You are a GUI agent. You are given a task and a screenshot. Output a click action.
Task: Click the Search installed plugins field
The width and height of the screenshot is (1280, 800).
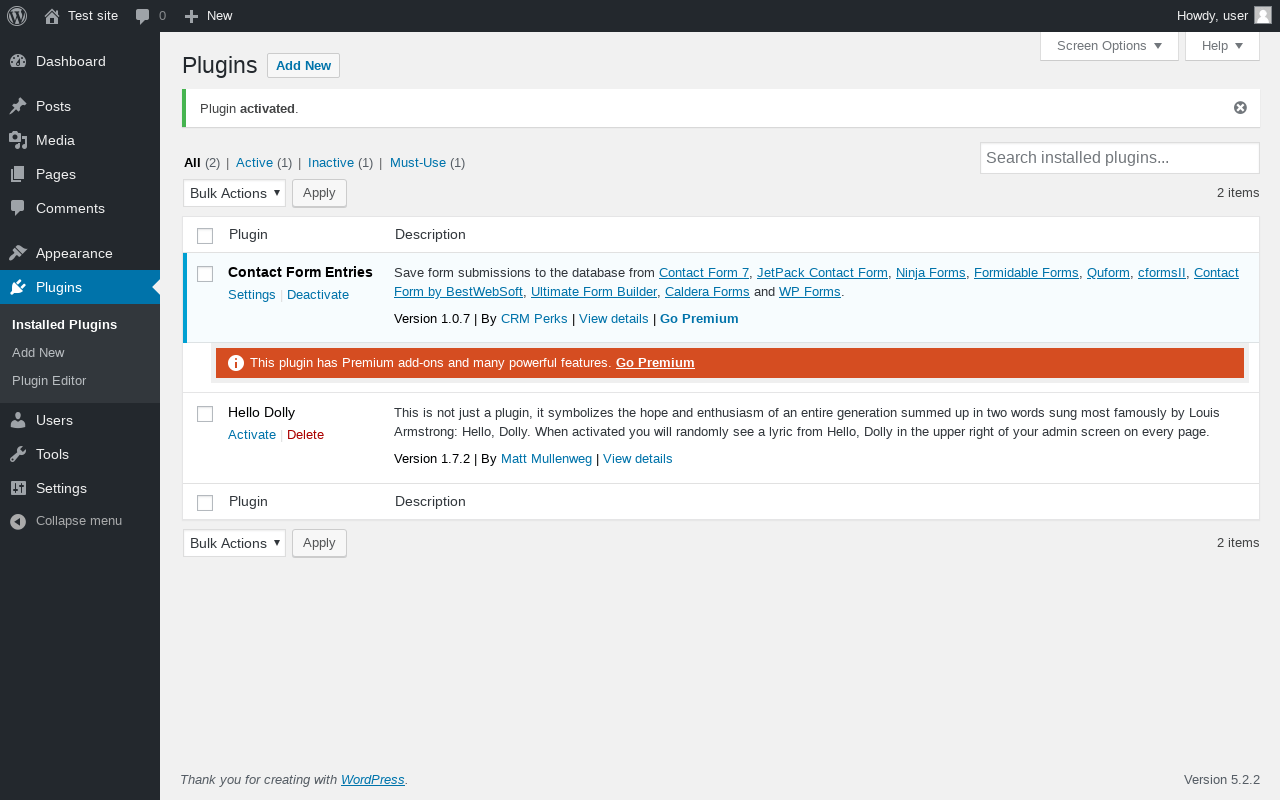coord(1120,158)
